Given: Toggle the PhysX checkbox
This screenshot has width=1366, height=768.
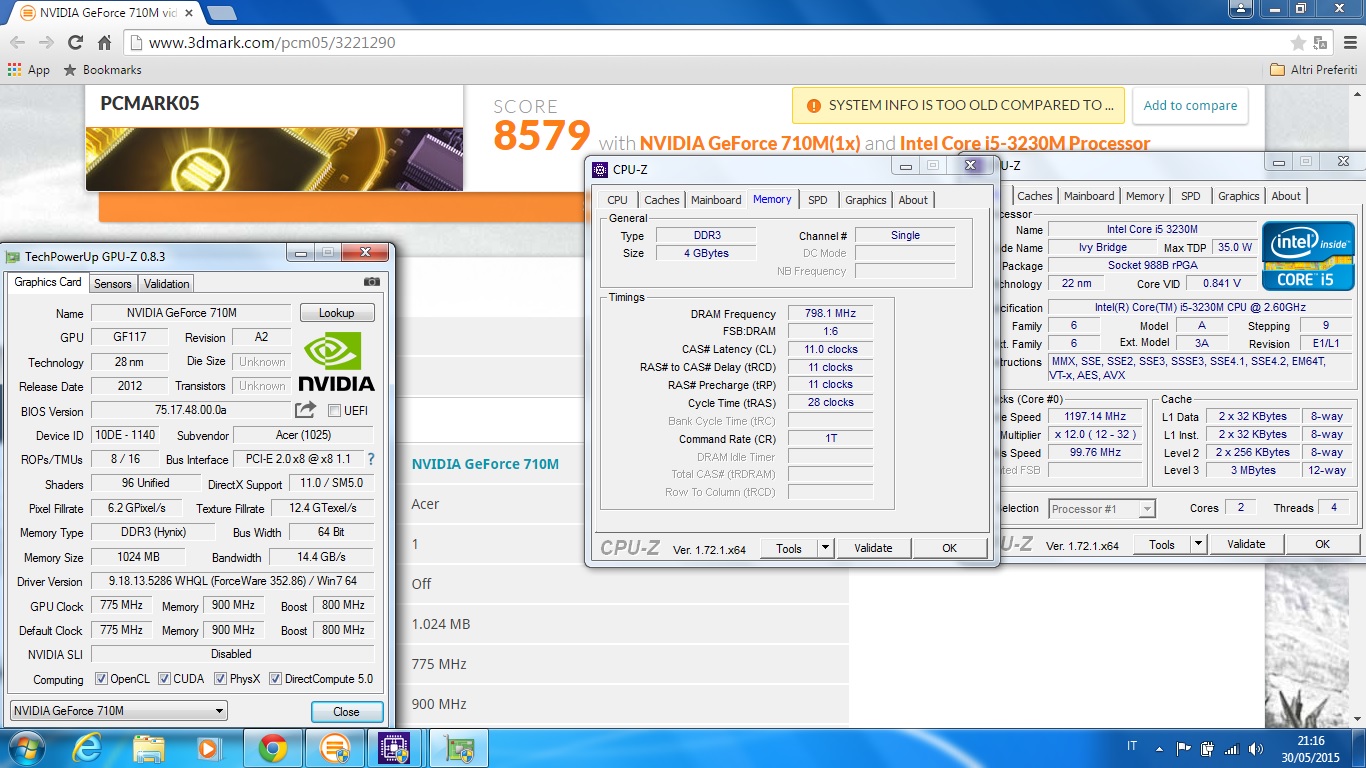Looking at the screenshot, I should 221,679.
